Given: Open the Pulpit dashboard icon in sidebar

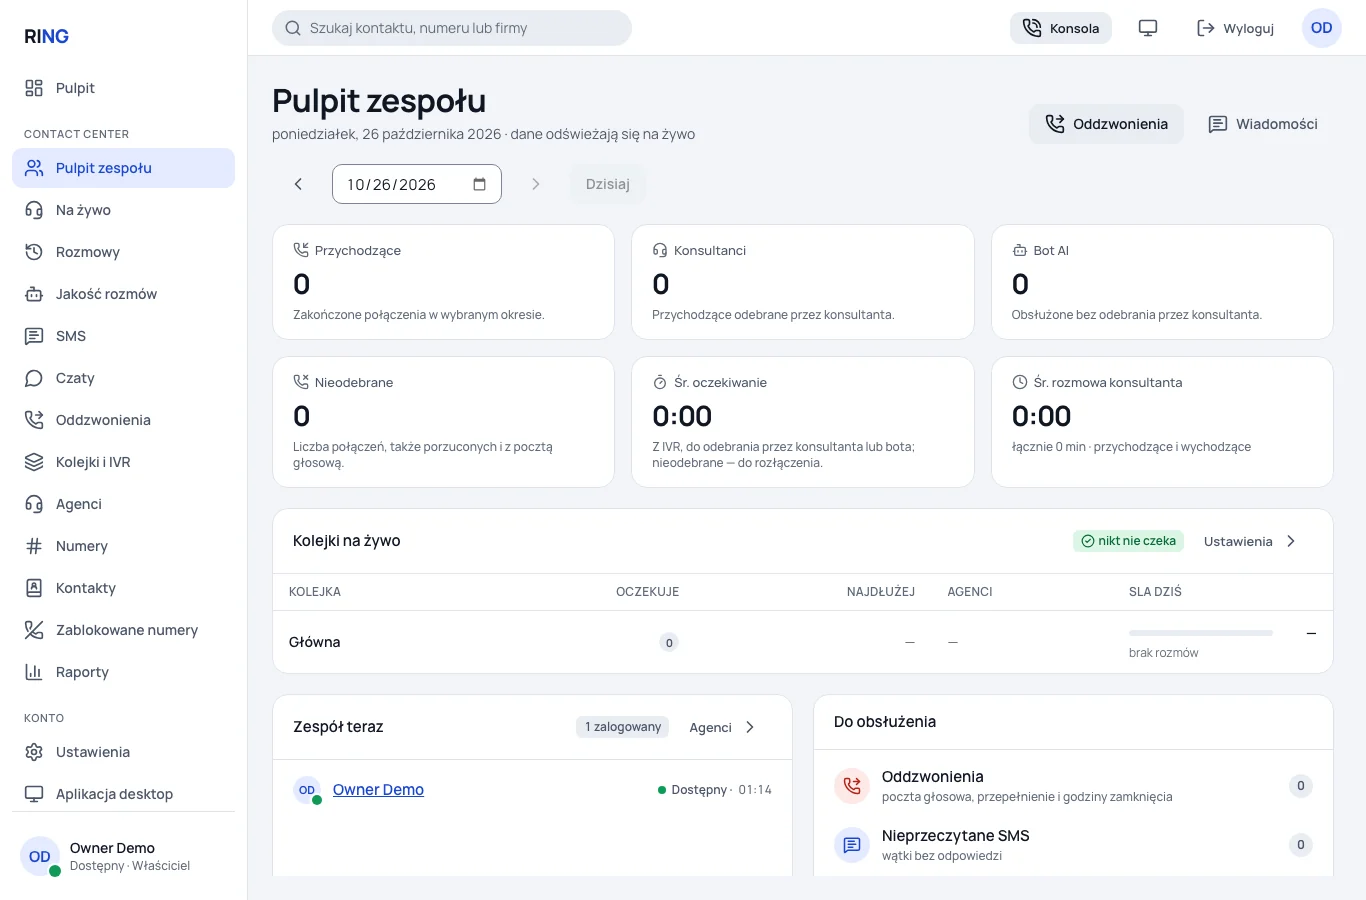Looking at the screenshot, I should point(34,88).
